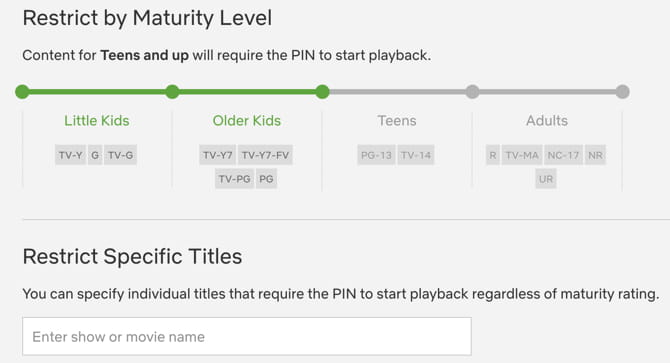
Task: Select the TV-Y7-FV rating badge
Action: [x=265, y=155]
